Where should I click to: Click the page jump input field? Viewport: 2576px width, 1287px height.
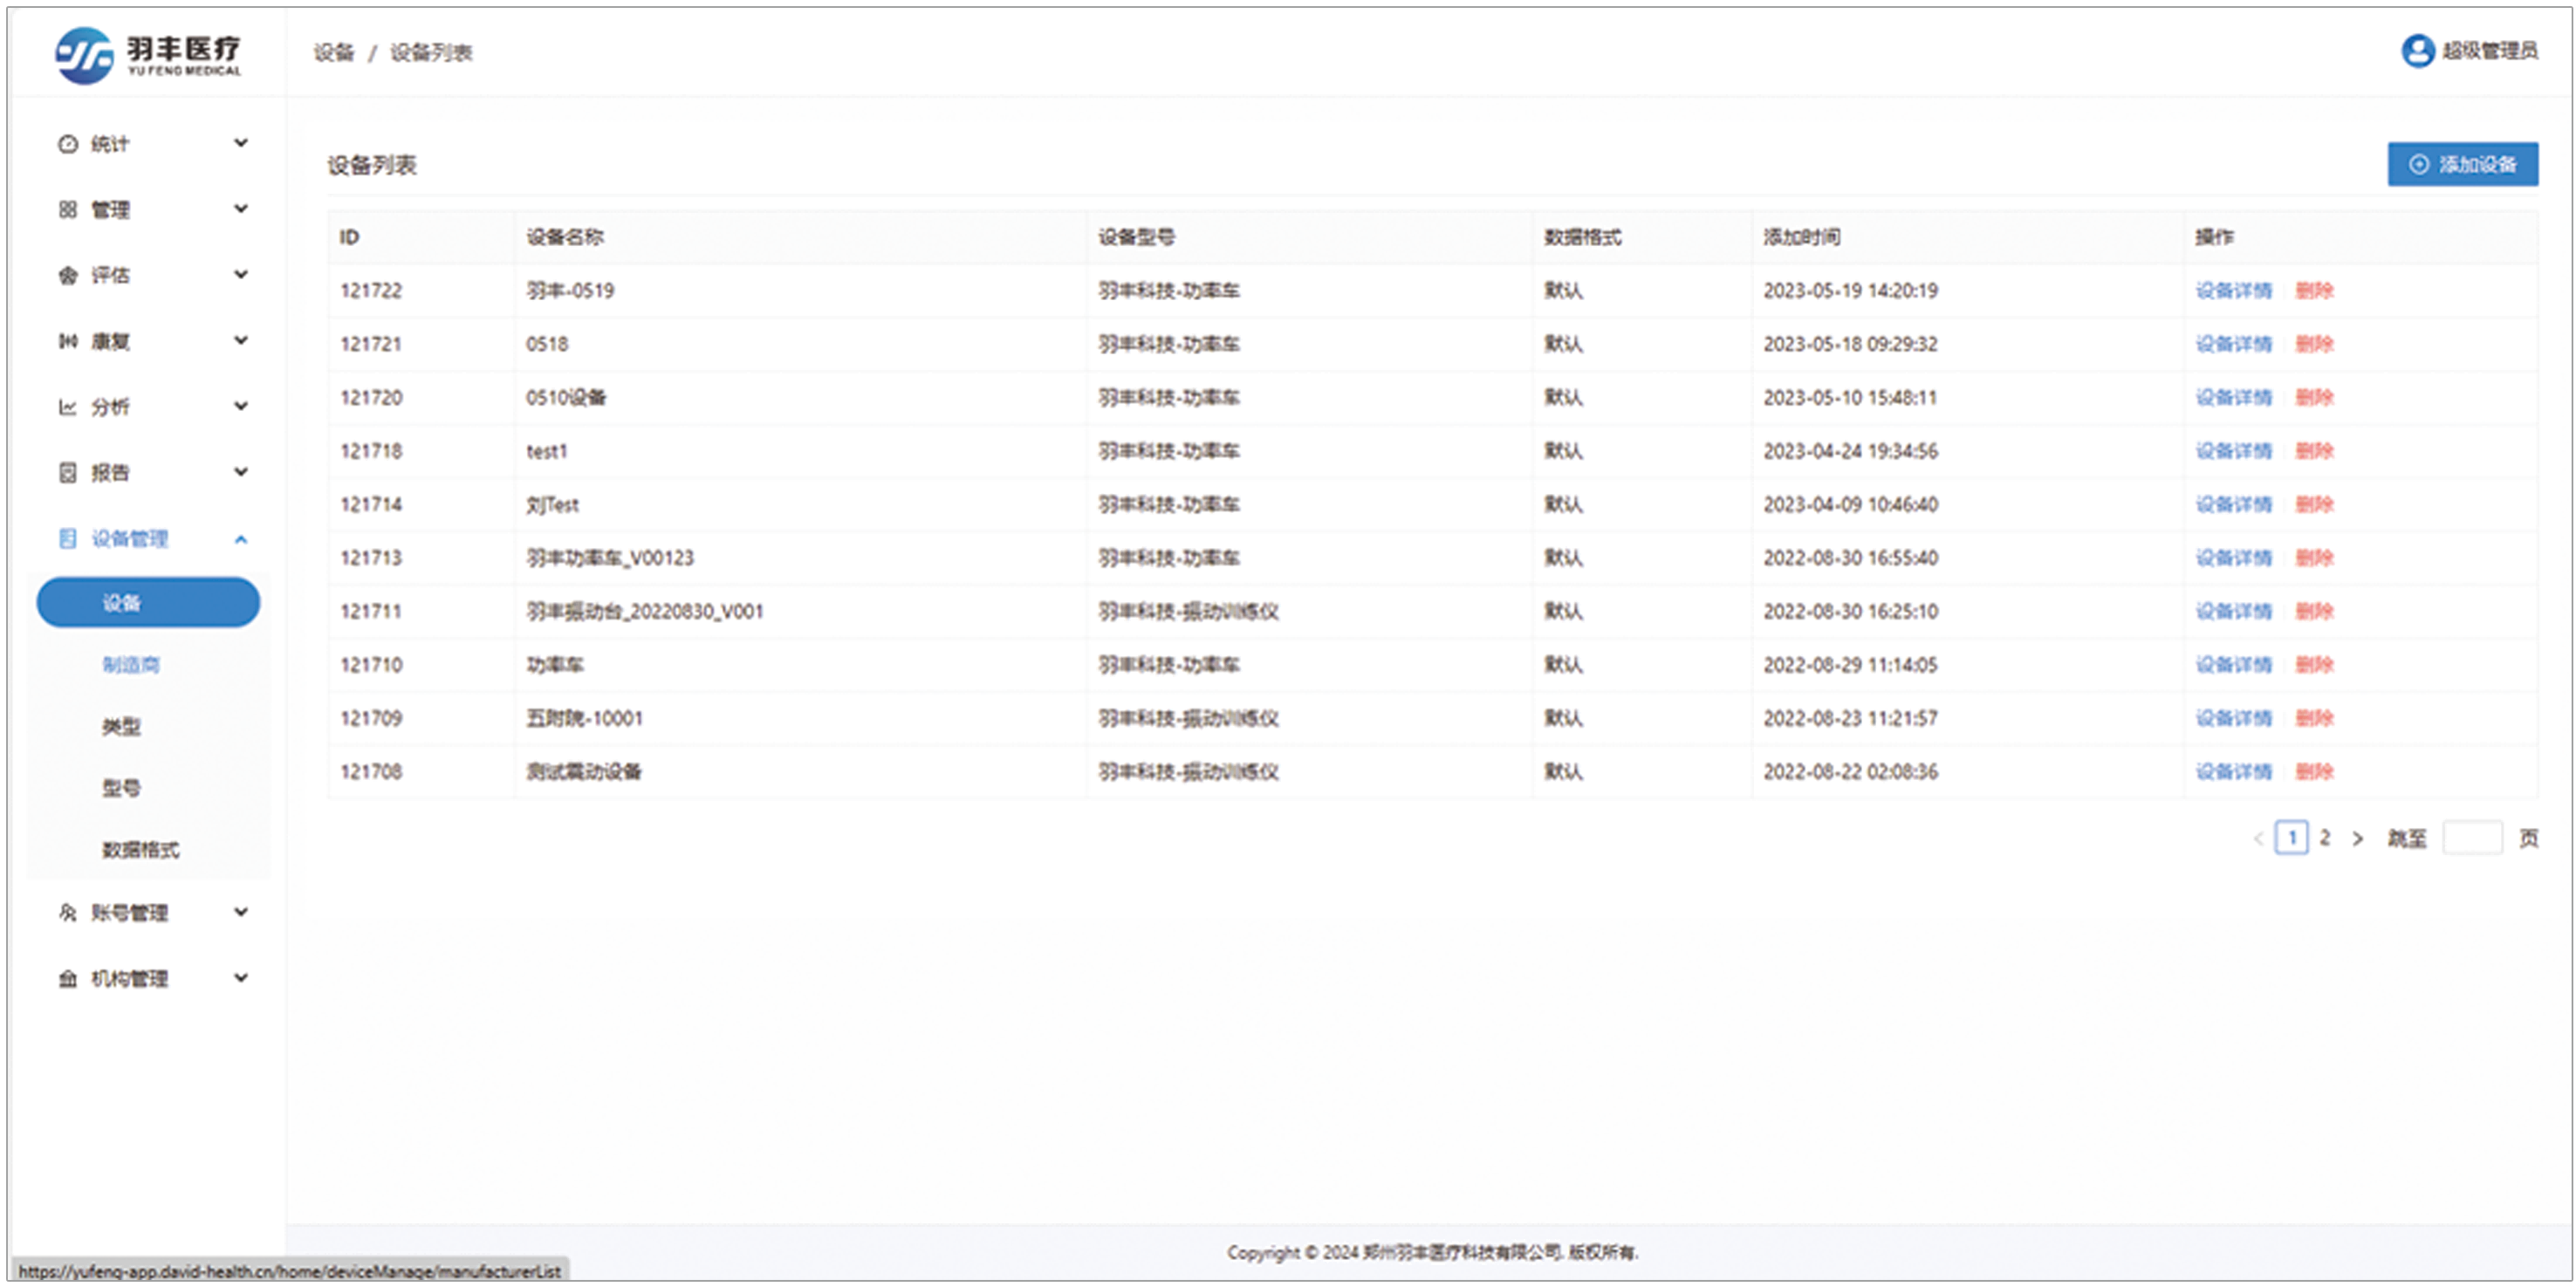pyautogui.click(x=2471, y=838)
